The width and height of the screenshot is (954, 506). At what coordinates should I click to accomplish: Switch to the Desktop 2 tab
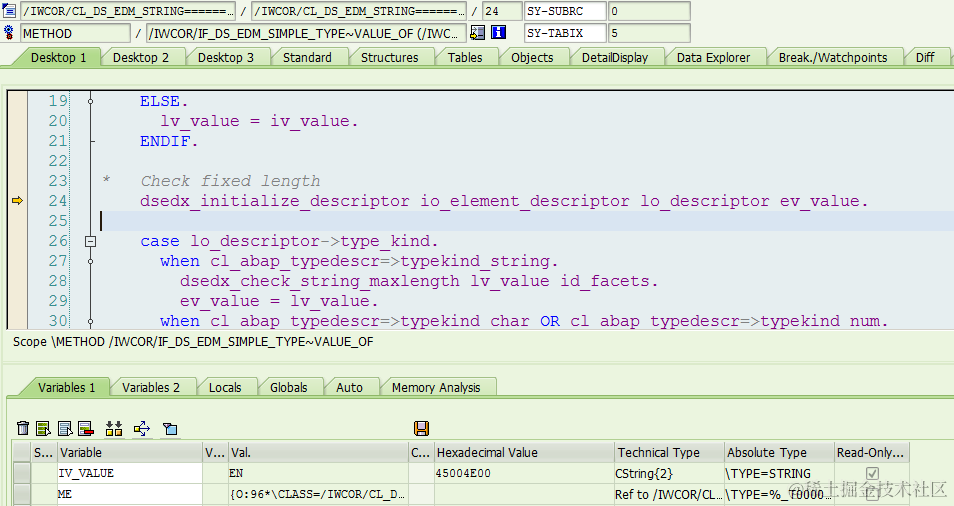click(141, 58)
